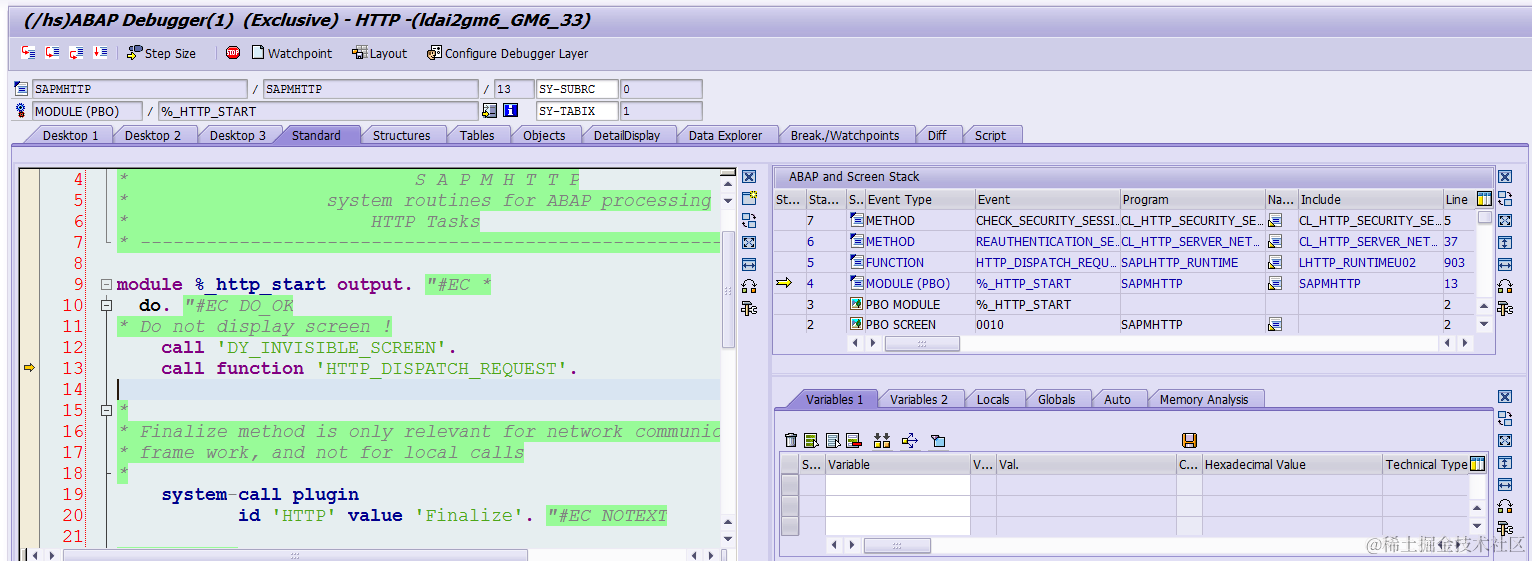Click the red Stop breakpoint icon
Screen dimensions: 1532x561
233,53
